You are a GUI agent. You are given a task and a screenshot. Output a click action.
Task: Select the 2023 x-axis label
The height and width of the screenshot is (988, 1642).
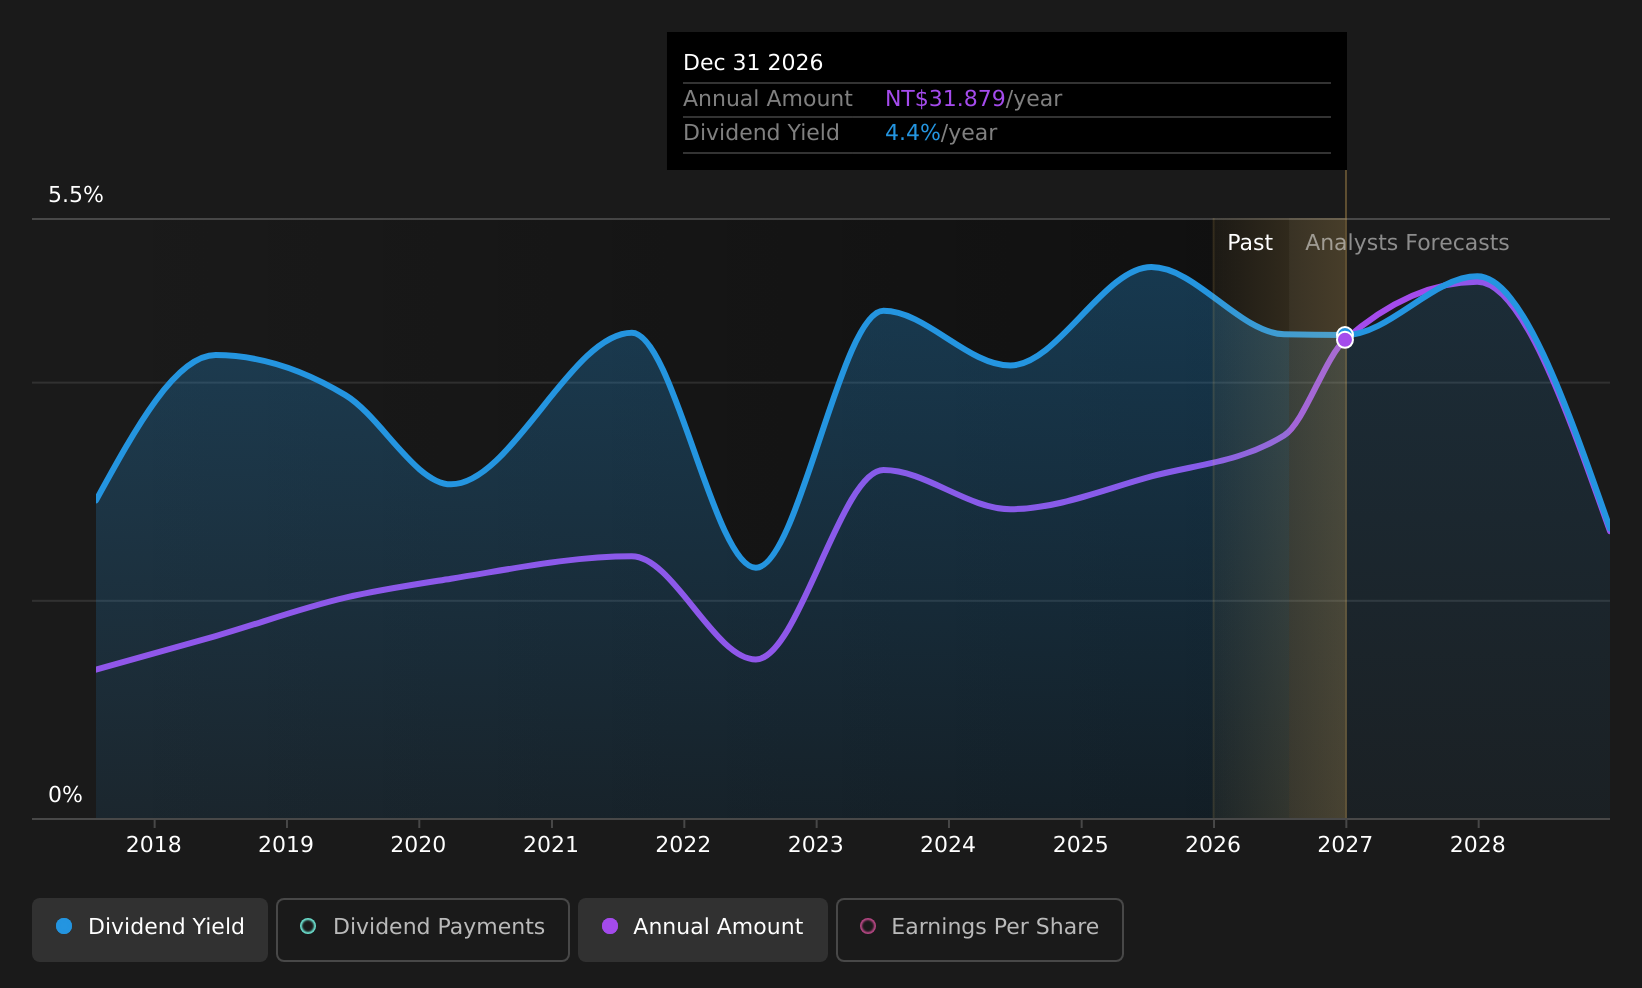tap(816, 845)
